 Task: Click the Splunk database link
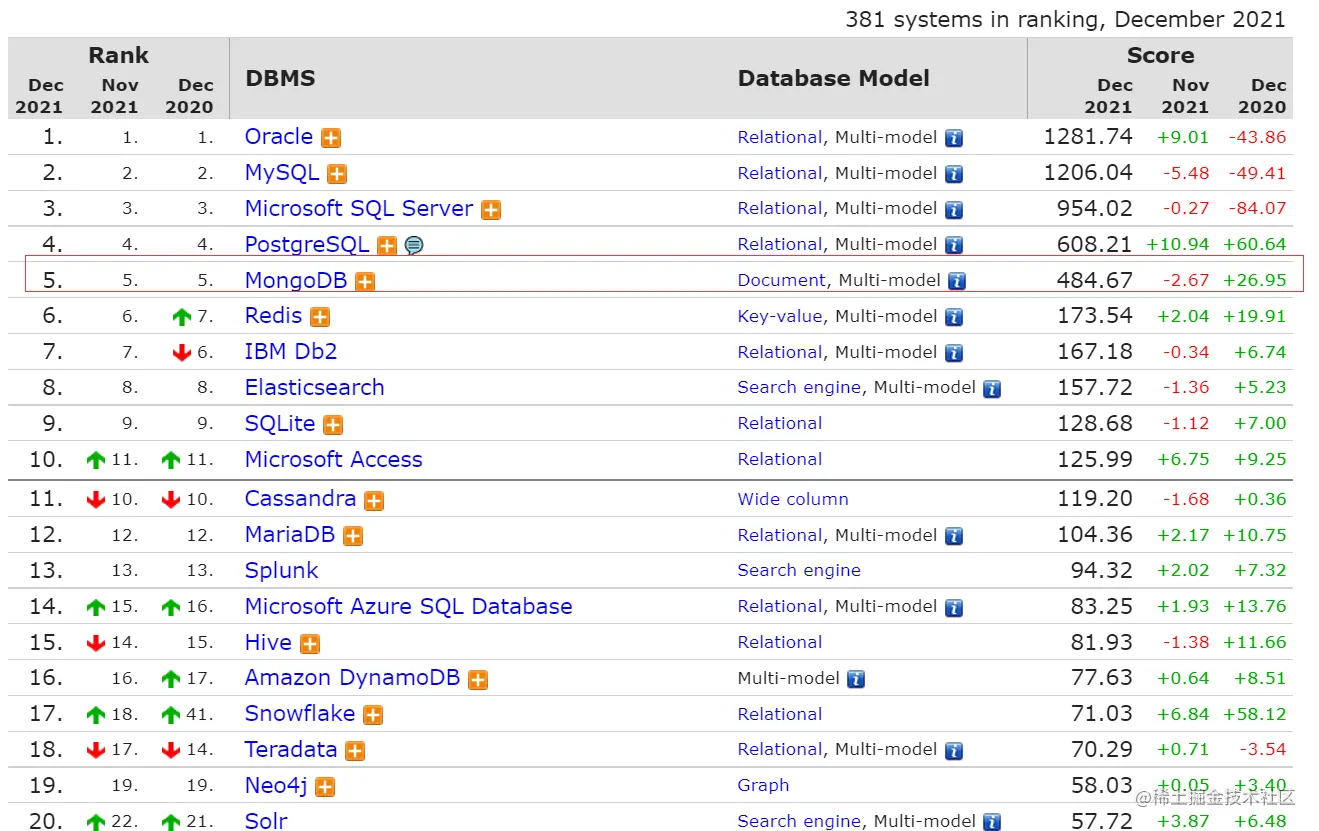[x=281, y=571]
